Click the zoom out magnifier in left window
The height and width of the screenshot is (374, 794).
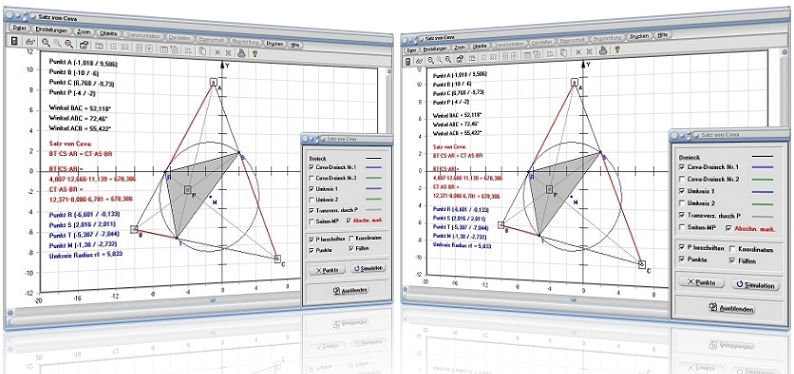(68, 45)
